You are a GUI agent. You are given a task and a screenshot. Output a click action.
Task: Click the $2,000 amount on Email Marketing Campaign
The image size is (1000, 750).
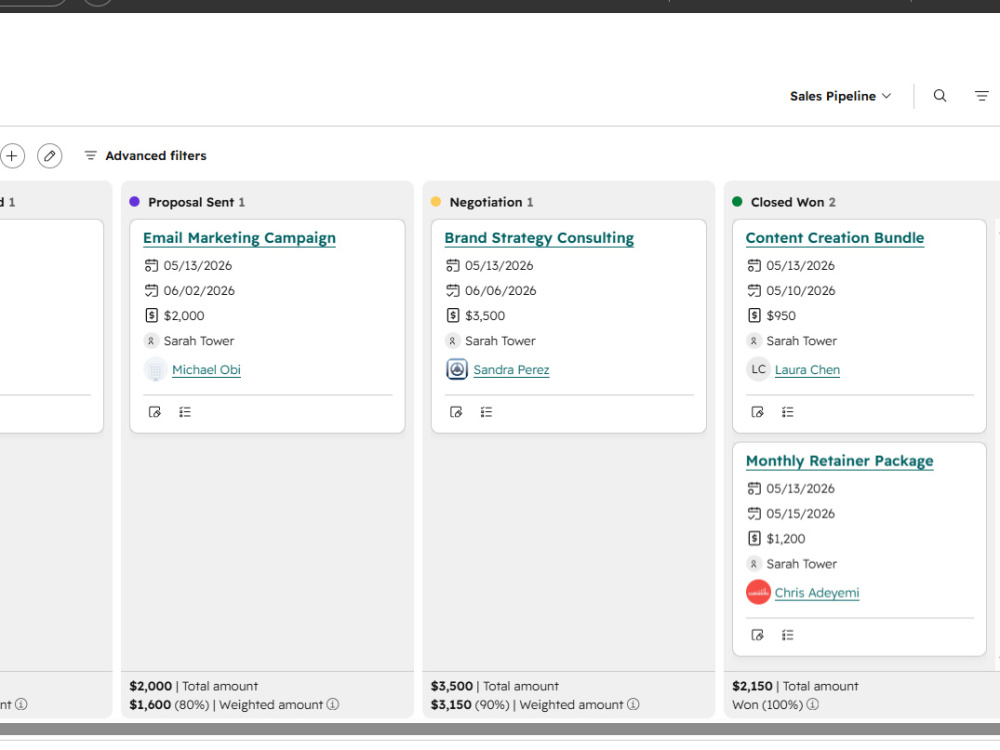pos(184,316)
